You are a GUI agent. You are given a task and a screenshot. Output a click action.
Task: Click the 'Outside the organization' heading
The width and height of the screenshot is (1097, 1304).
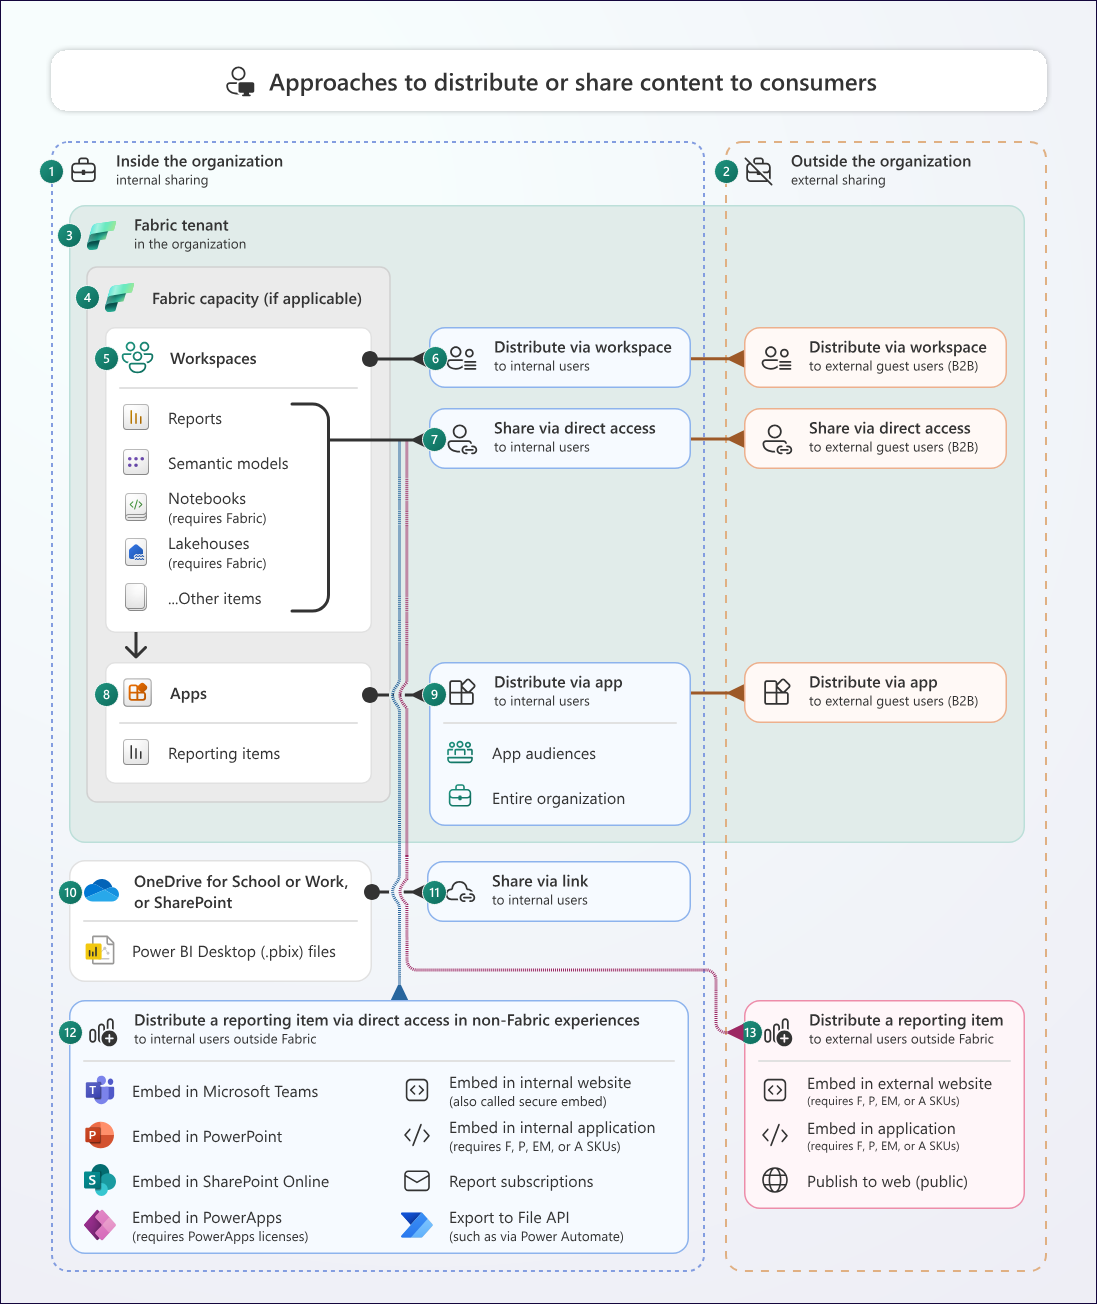coord(881,161)
